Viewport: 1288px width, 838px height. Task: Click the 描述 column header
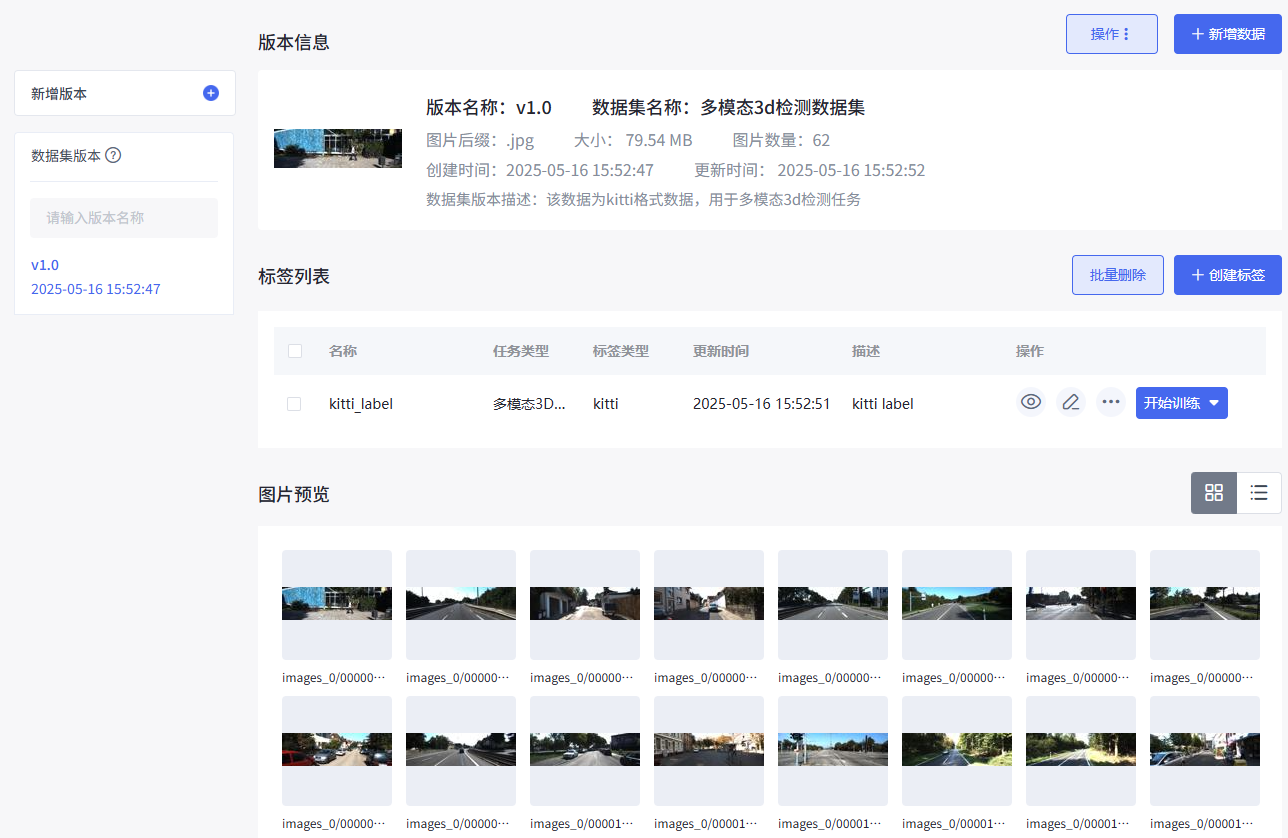[x=866, y=351]
